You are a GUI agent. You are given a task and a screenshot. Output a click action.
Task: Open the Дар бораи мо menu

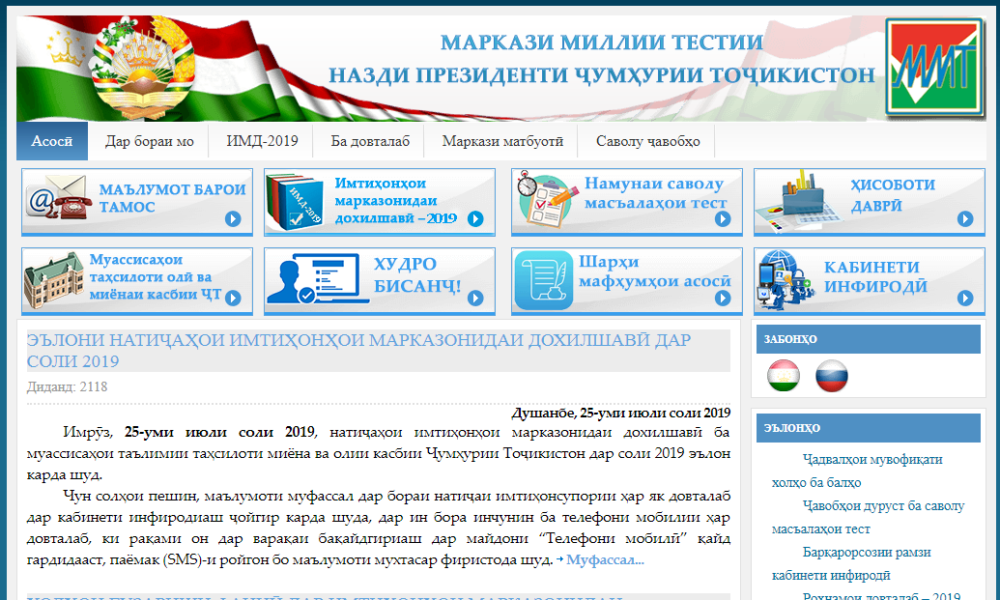pos(149,141)
